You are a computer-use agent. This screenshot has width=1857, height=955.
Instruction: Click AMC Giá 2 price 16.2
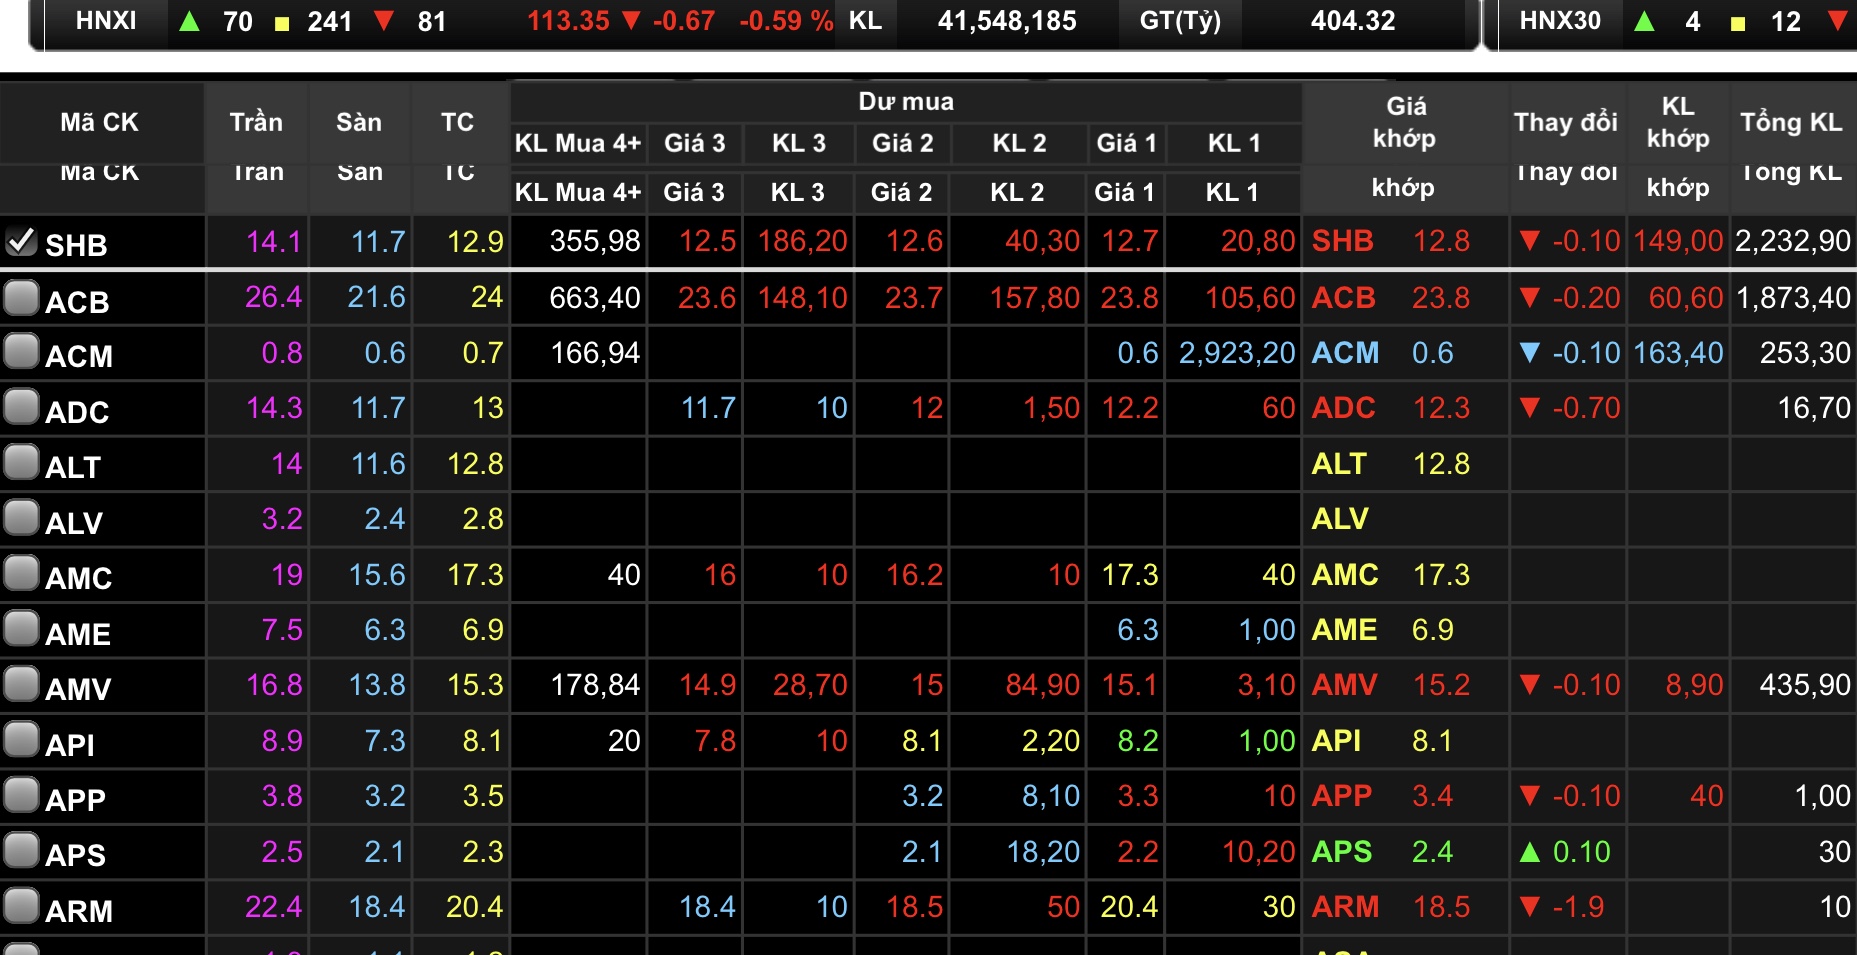pyautogui.click(x=914, y=575)
